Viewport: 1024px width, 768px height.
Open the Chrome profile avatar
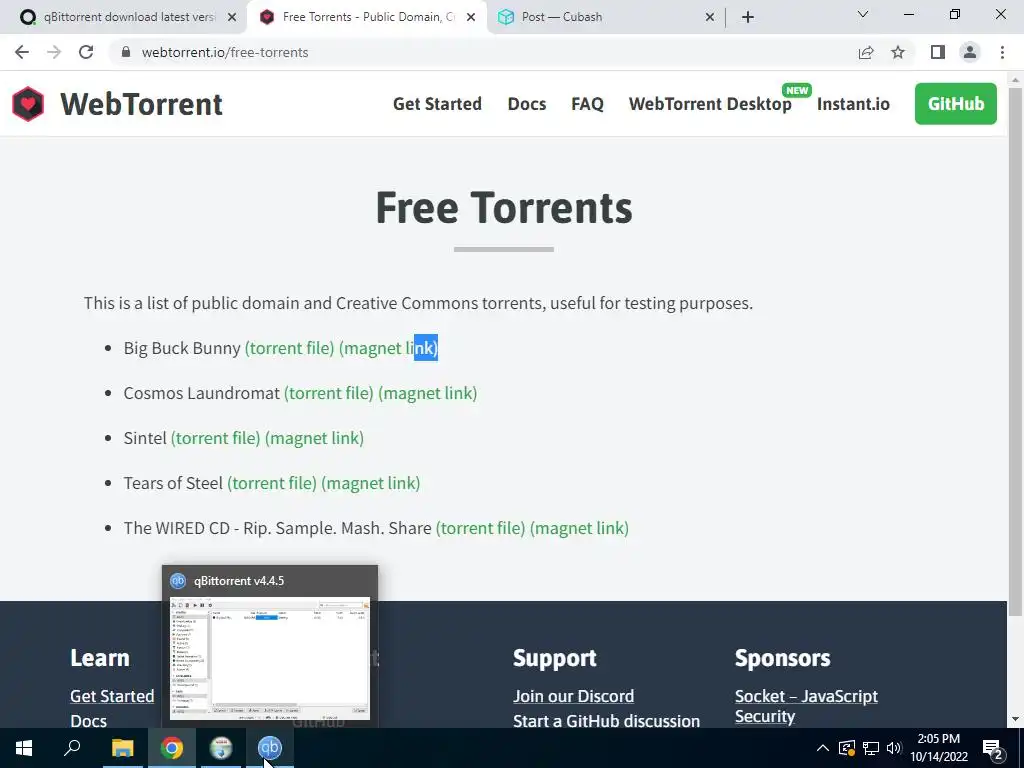[x=970, y=52]
